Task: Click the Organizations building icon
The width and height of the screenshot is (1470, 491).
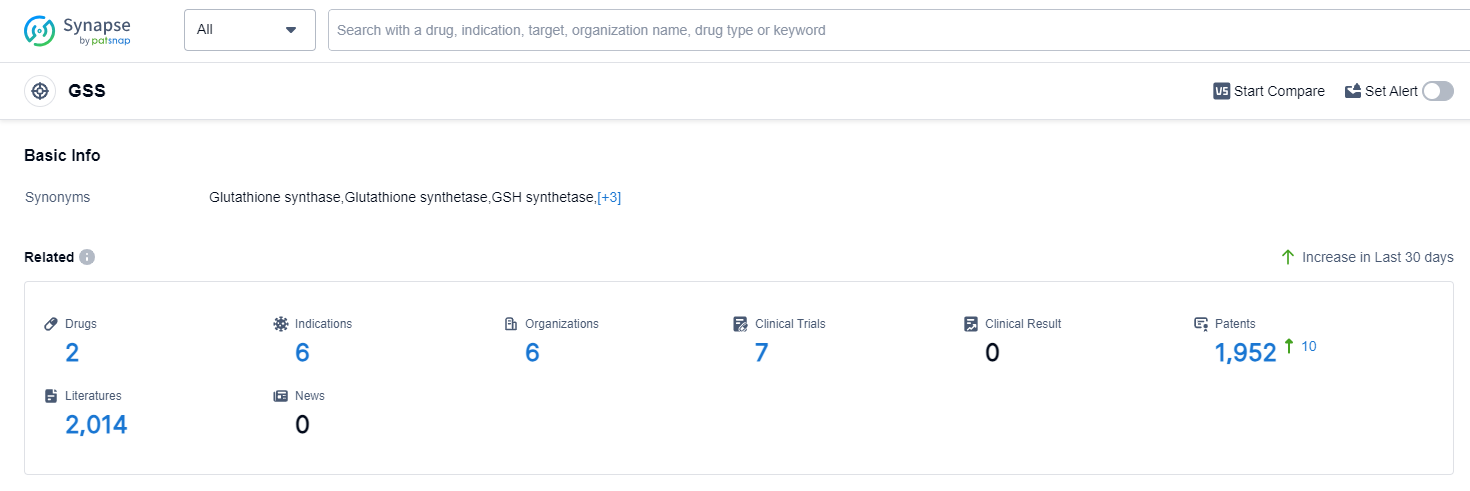Action: tap(511, 324)
